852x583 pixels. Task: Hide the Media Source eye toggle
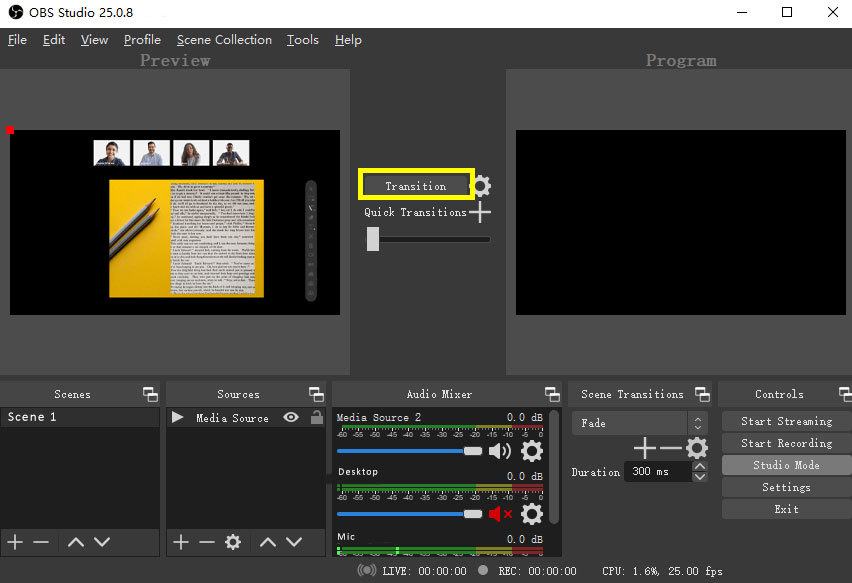pyautogui.click(x=291, y=417)
